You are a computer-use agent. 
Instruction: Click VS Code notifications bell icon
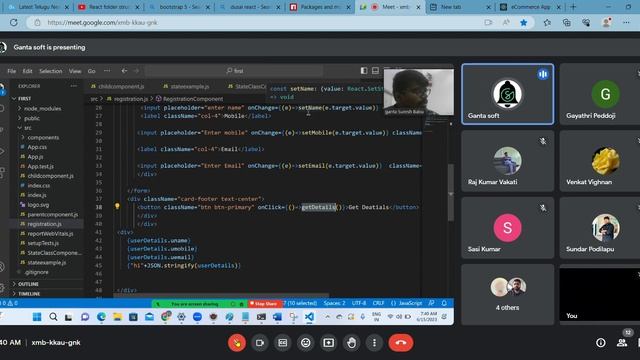[444, 303]
